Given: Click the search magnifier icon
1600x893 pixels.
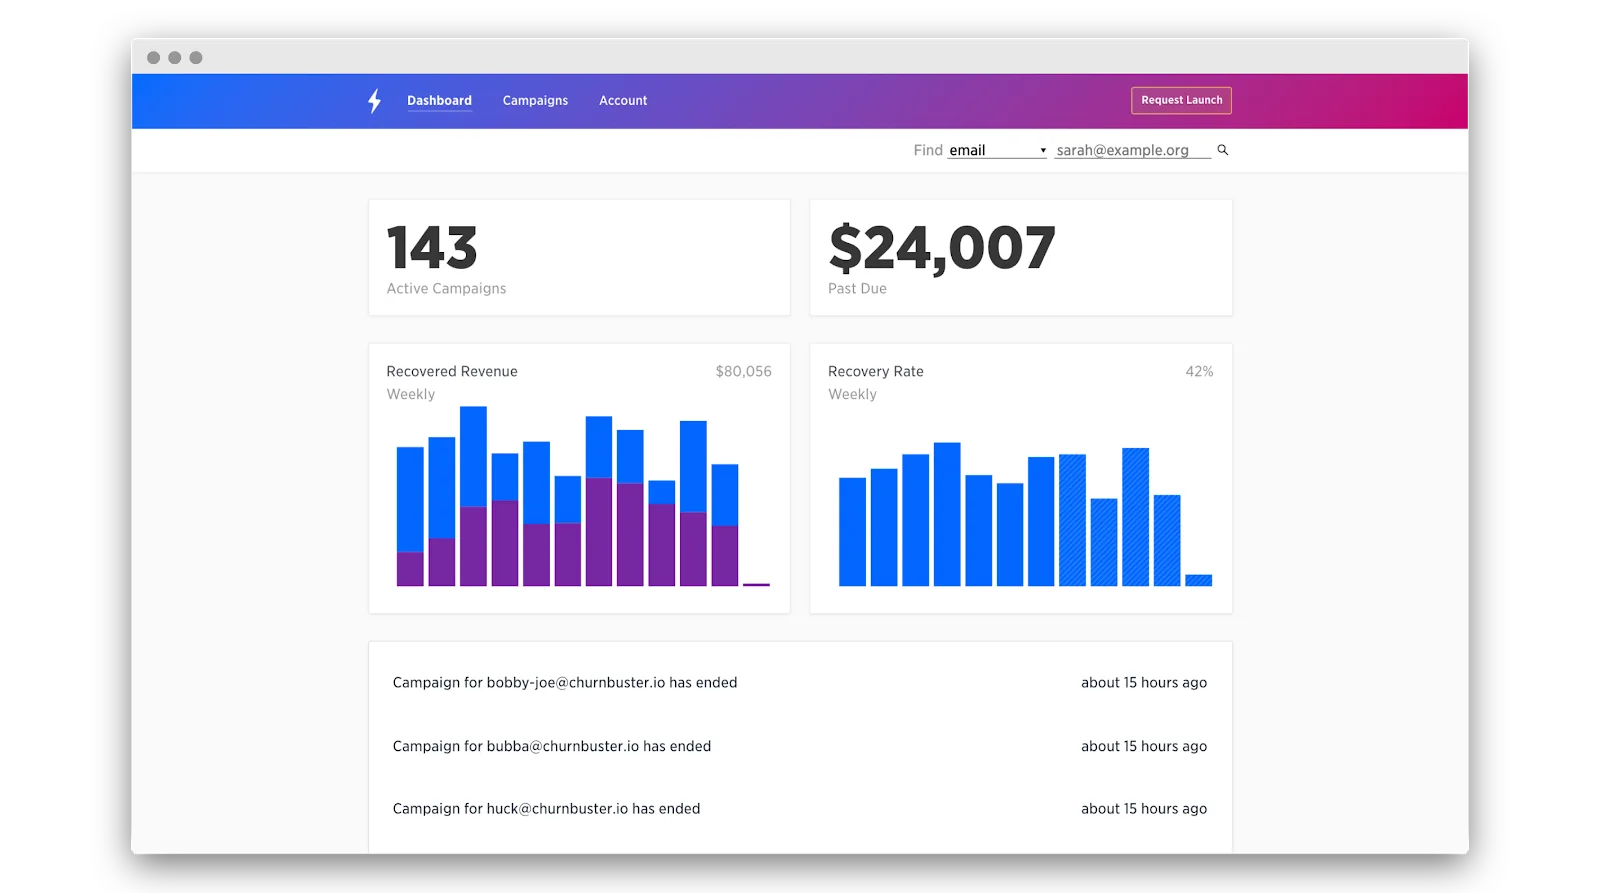Looking at the screenshot, I should tap(1222, 150).
